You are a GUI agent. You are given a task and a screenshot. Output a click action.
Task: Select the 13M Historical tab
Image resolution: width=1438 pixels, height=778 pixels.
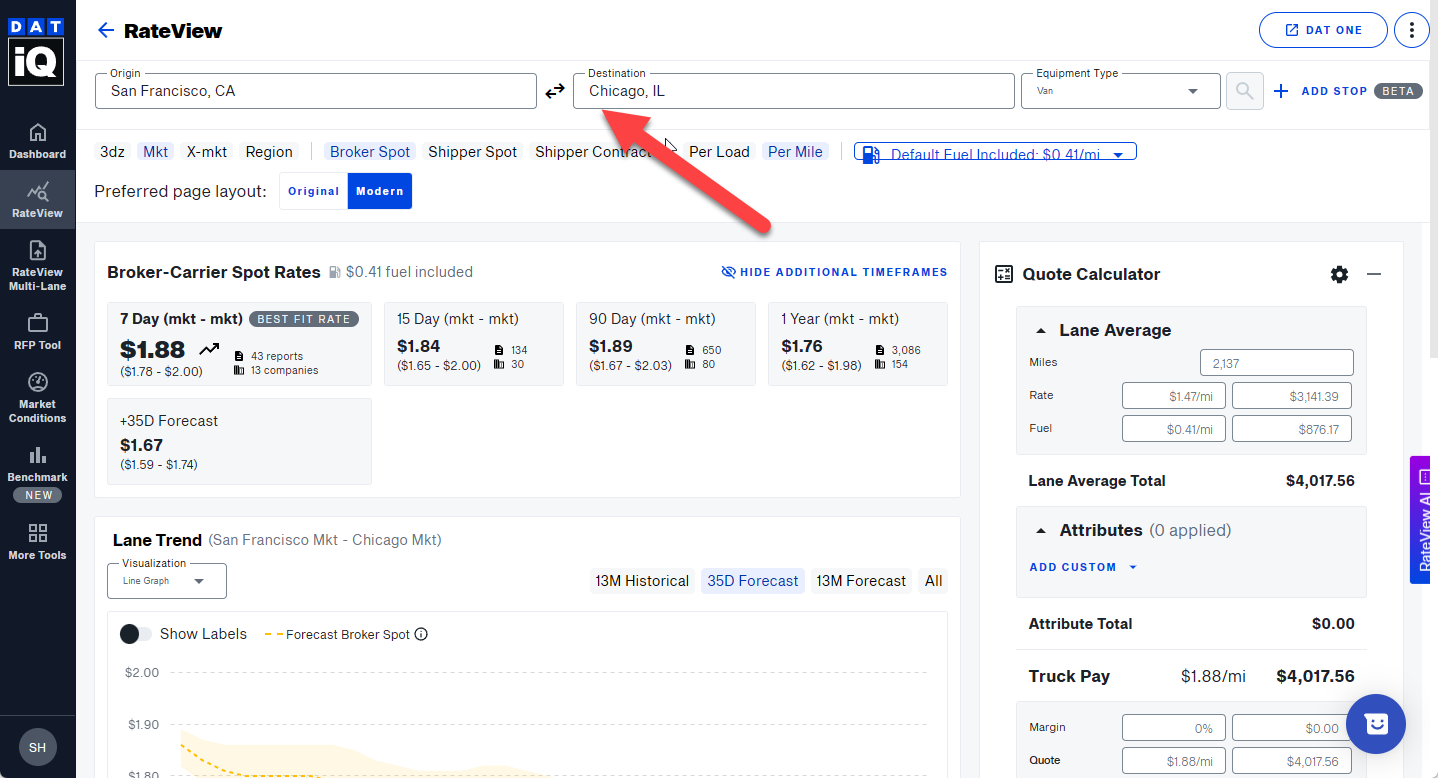(641, 581)
